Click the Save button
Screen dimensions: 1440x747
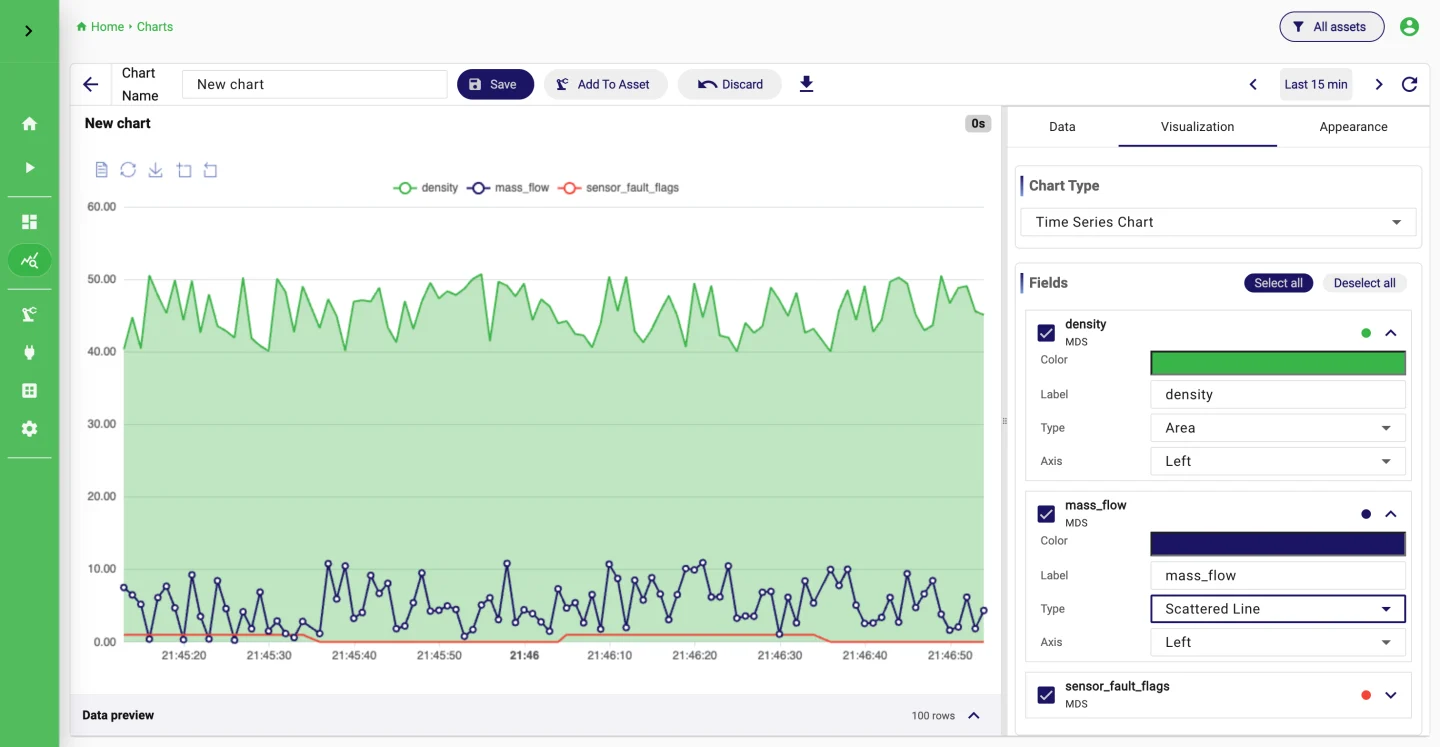(495, 85)
